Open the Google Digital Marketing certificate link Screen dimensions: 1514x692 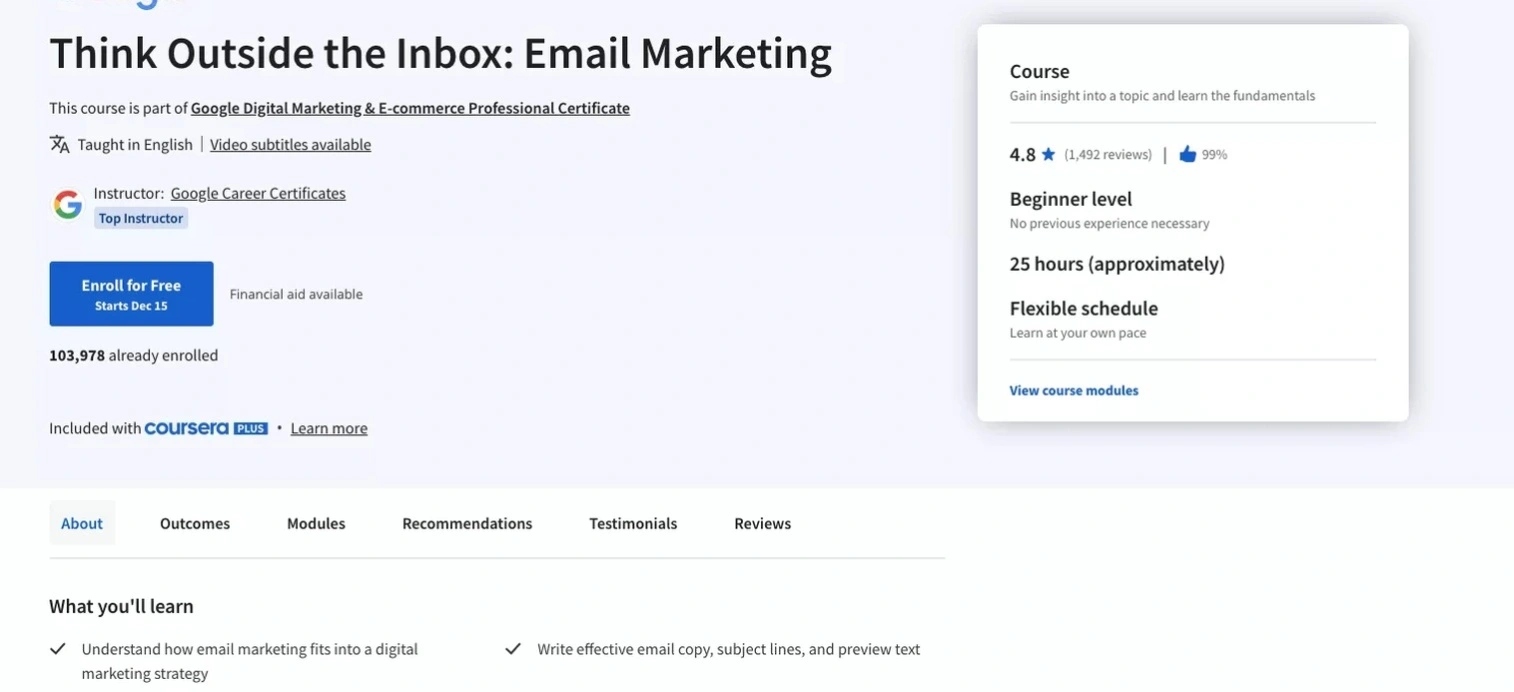point(410,108)
